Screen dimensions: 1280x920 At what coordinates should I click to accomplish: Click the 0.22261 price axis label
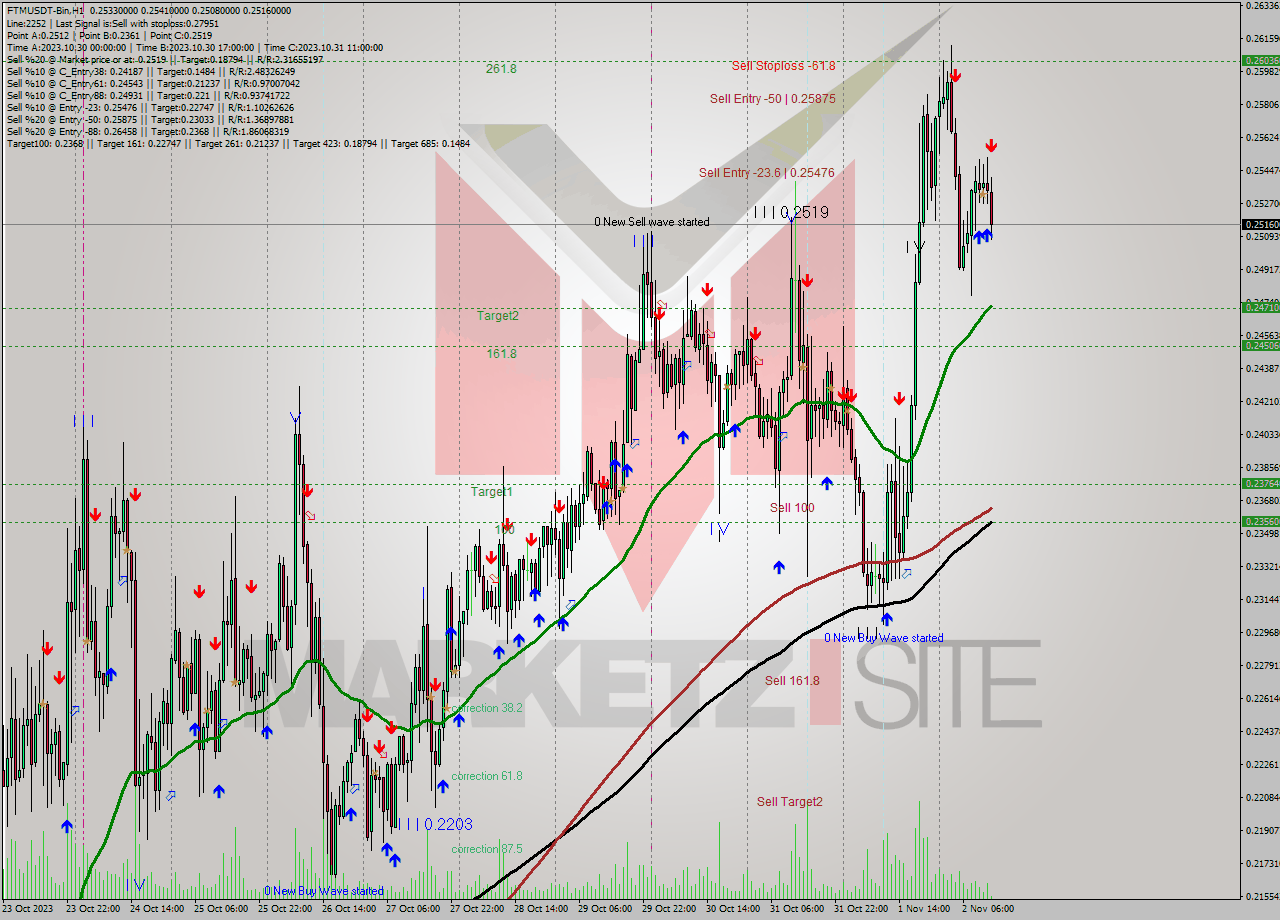click(x=1262, y=764)
